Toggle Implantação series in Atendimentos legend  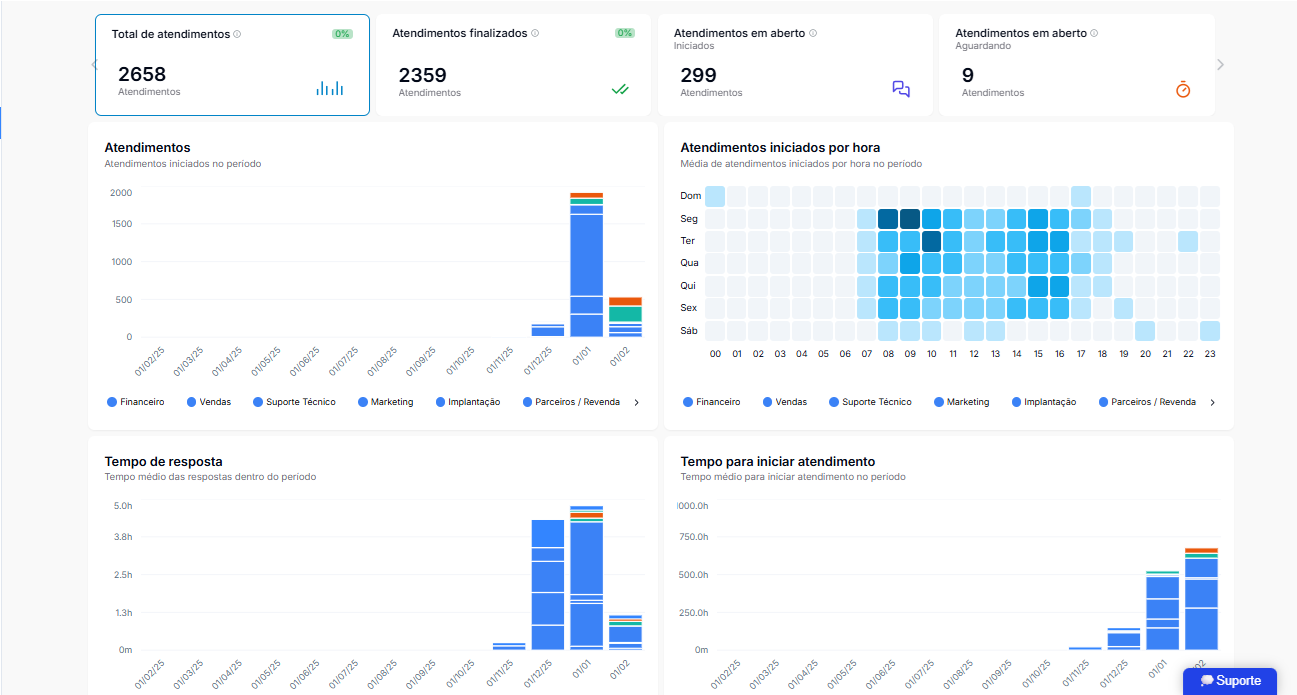467,402
